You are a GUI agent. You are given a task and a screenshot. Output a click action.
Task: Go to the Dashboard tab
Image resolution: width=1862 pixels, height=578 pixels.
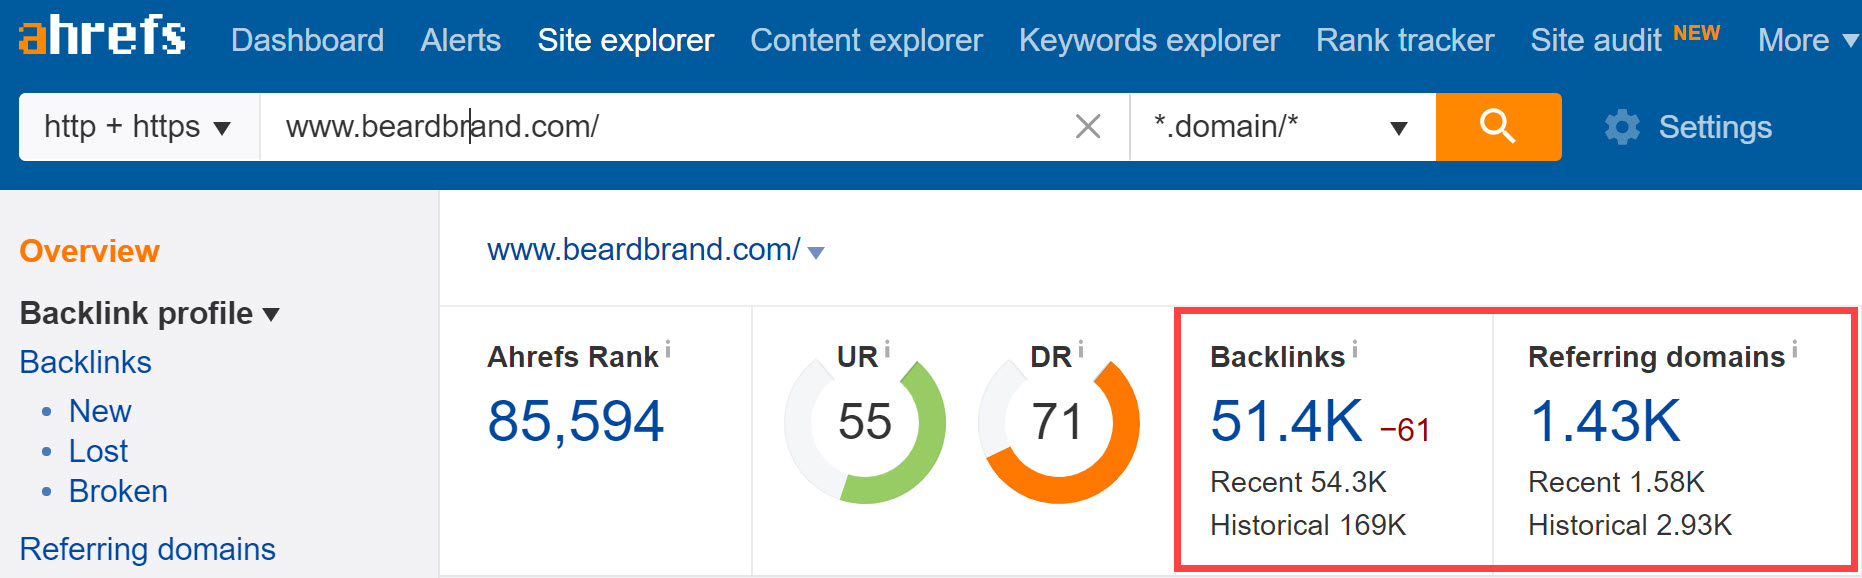coord(307,40)
